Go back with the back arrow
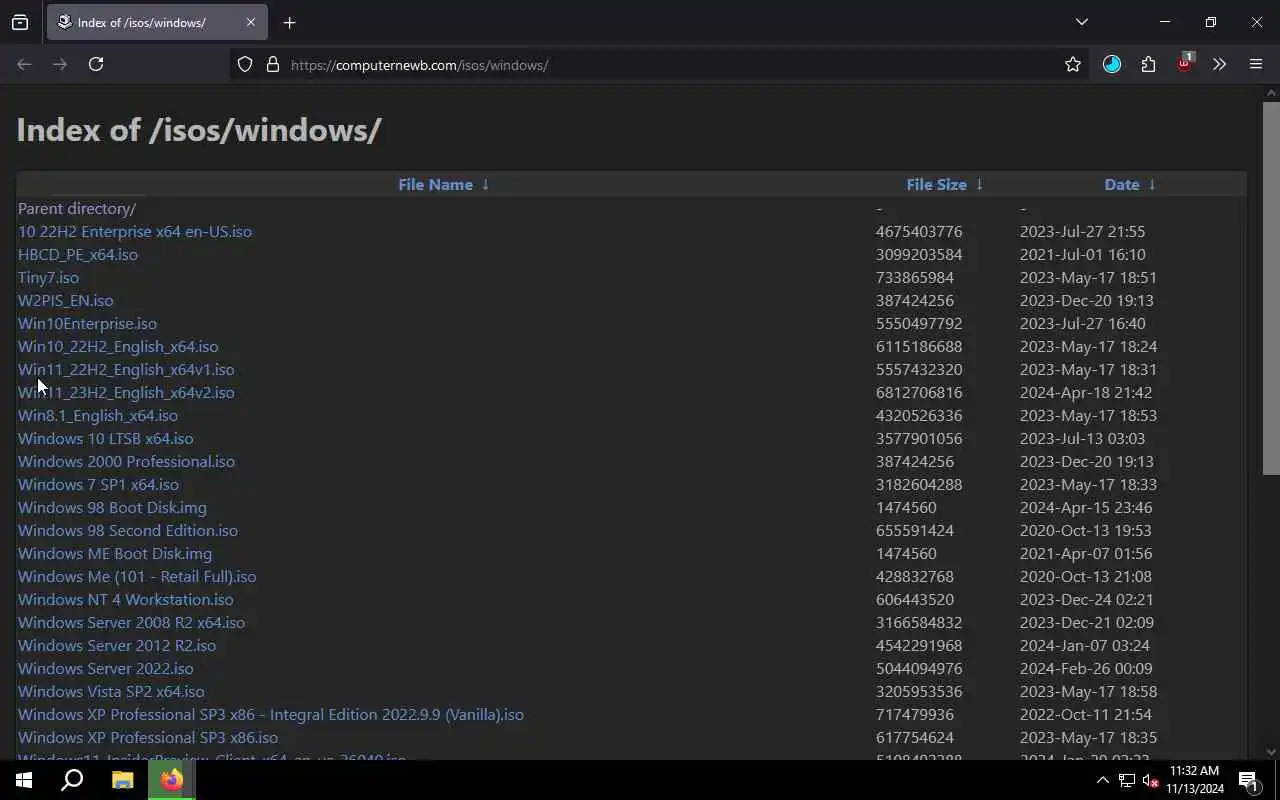Image resolution: width=1280 pixels, height=800 pixels. [x=24, y=64]
